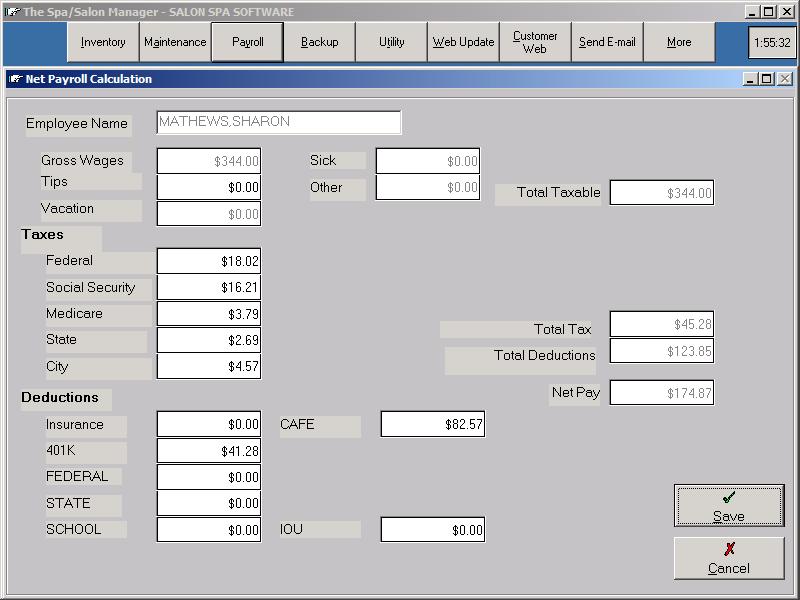The height and width of the screenshot is (600, 800).
Task: Click the Social Security tax field
Action: tap(209, 288)
